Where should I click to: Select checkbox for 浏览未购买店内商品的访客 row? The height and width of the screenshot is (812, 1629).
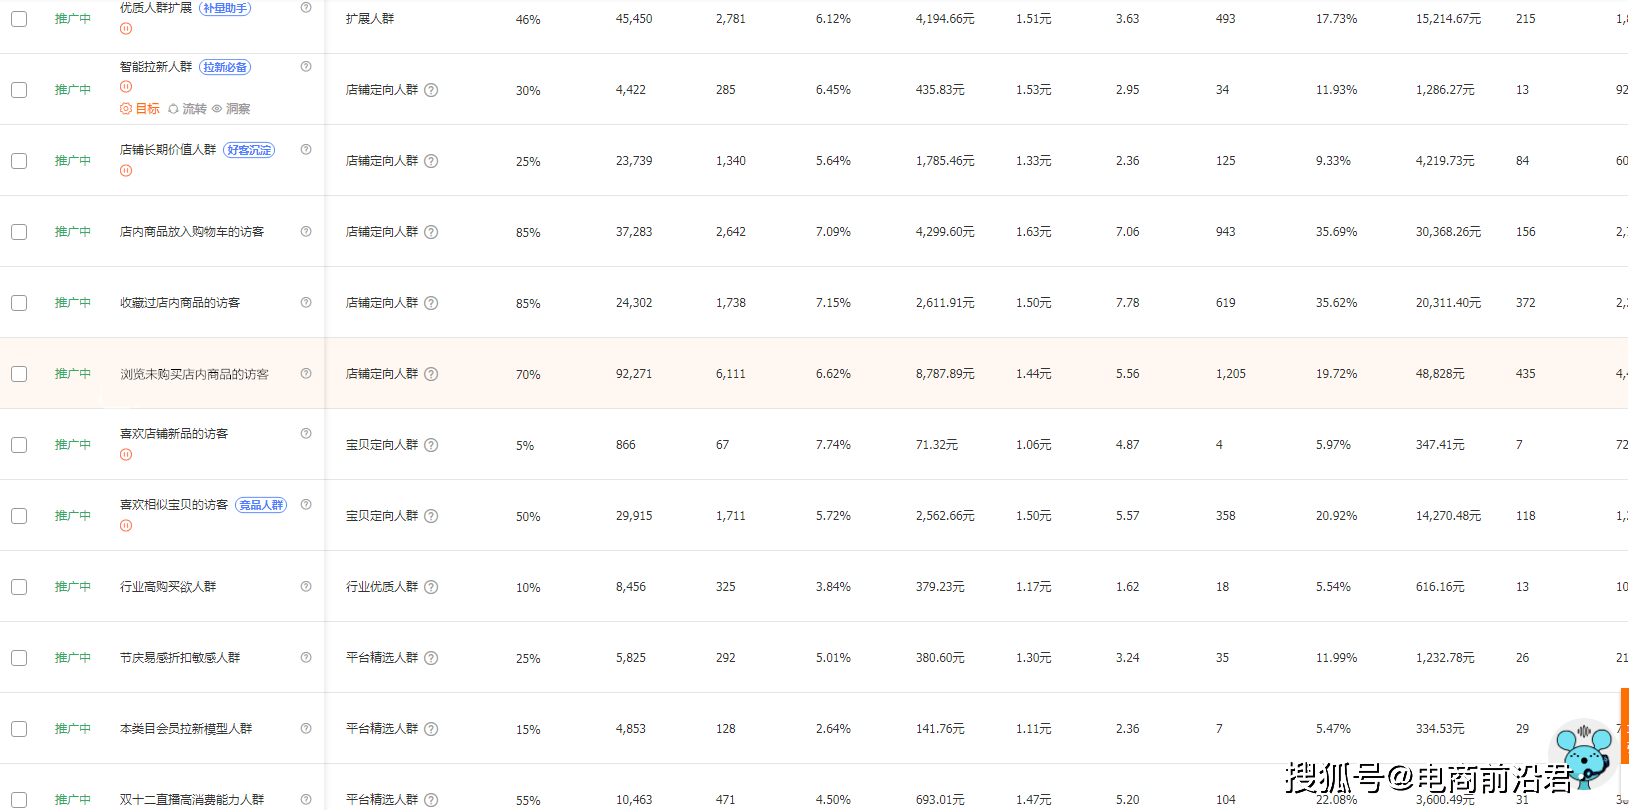pos(19,374)
